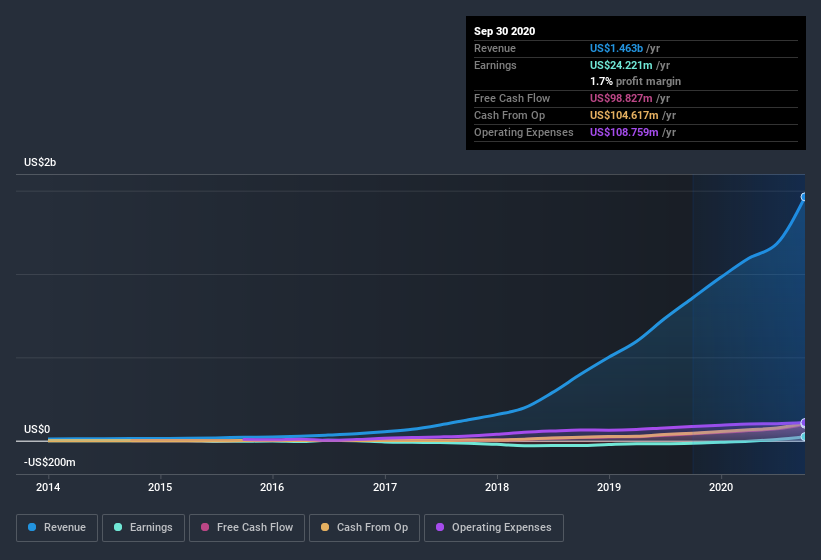Viewport: 821px width, 560px height.
Task: Click the Sep 30 2020 tooltip date
Action: pyautogui.click(x=505, y=31)
